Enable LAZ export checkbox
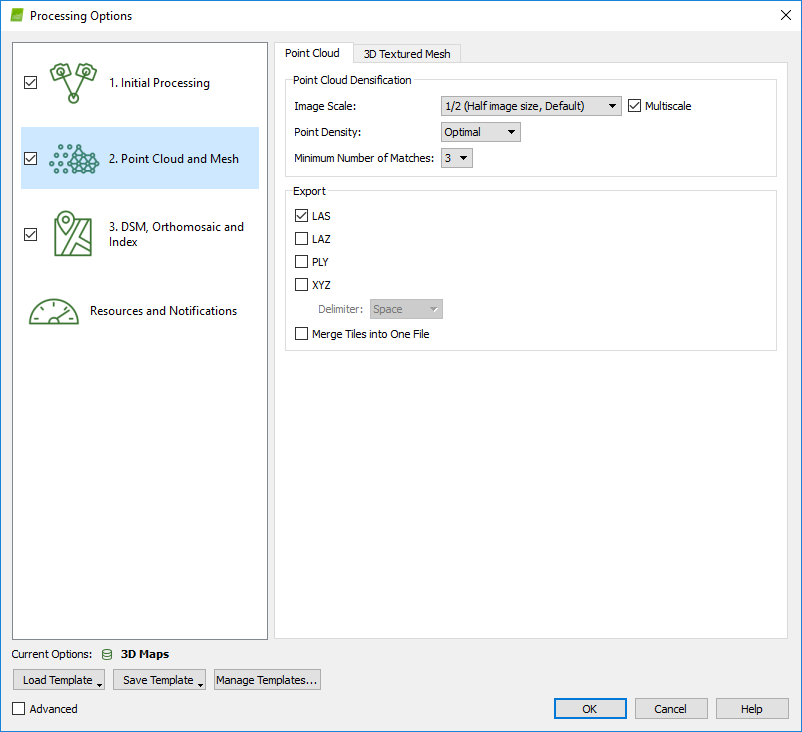 [x=301, y=239]
